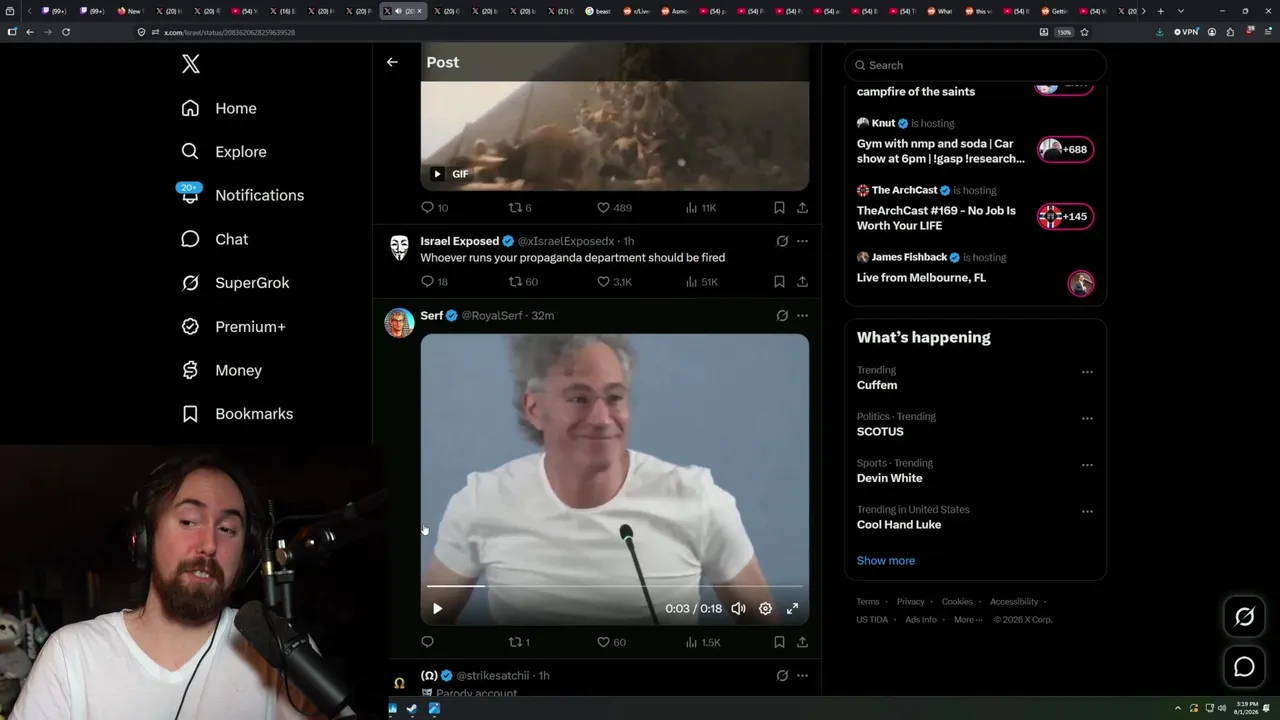Repost the GIF post with 6 reposts
Viewport: 1280px width, 720px height.
(x=520, y=208)
